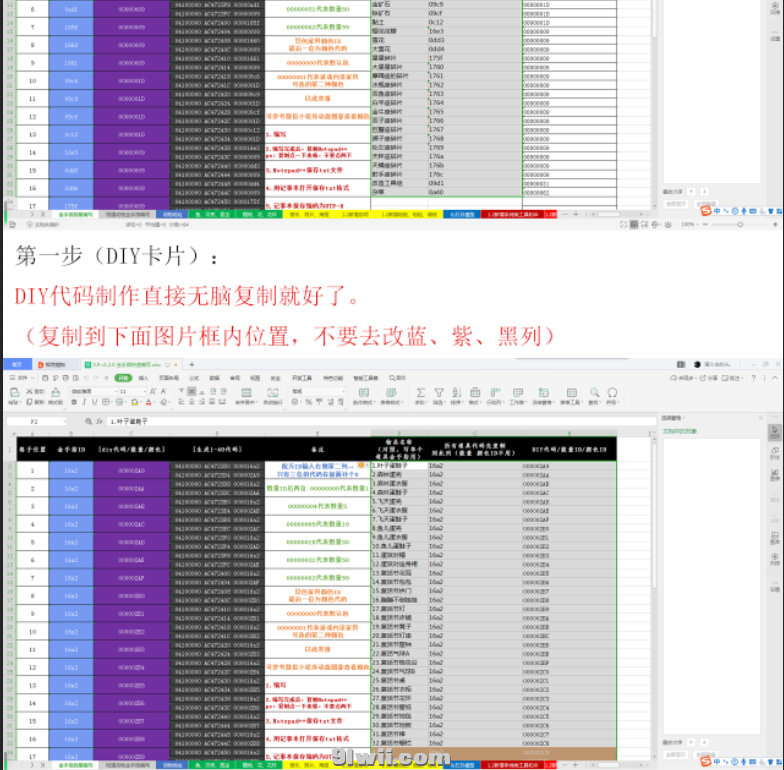
Task: Toggle Italic formatting in lower ribbon
Action: click(84, 402)
